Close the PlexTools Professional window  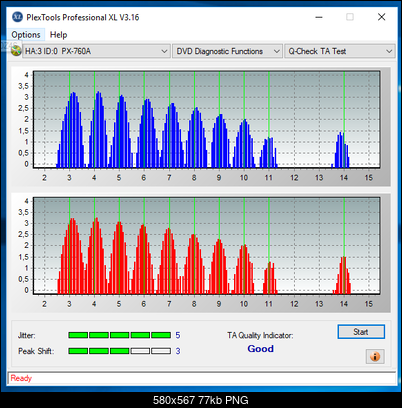pyautogui.click(x=381, y=17)
